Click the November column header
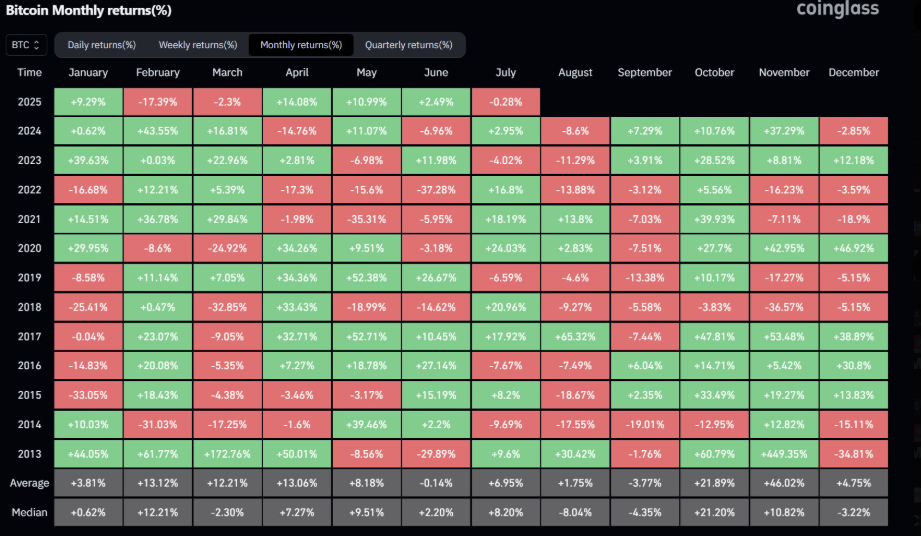 point(784,72)
